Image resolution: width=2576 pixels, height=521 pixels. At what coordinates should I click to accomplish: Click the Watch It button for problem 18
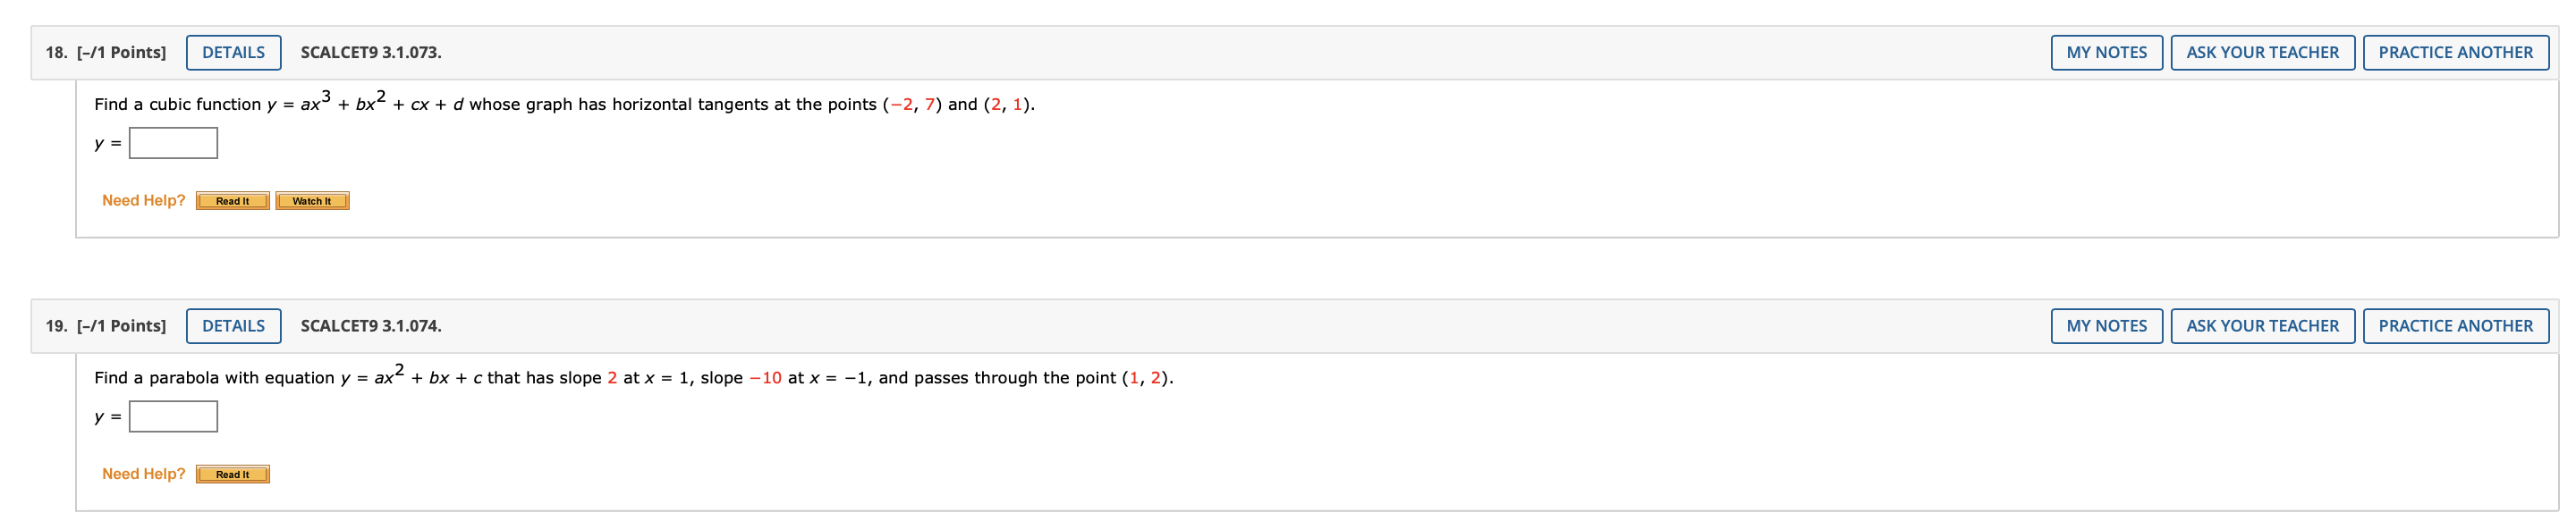pos(313,200)
